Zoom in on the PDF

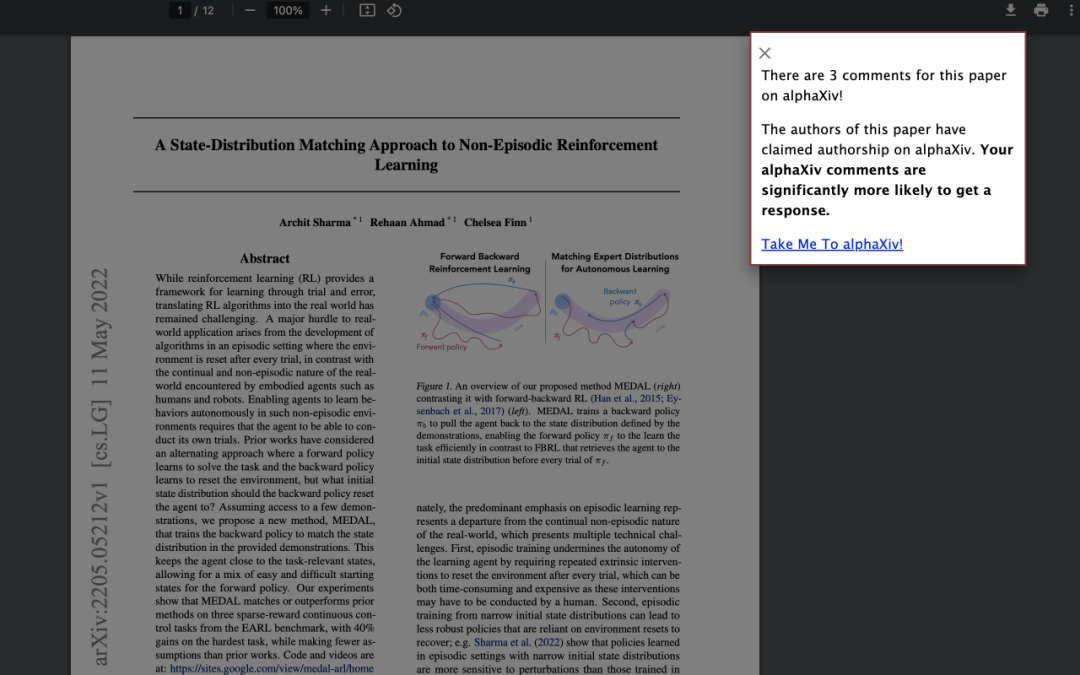[x=326, y=10]
